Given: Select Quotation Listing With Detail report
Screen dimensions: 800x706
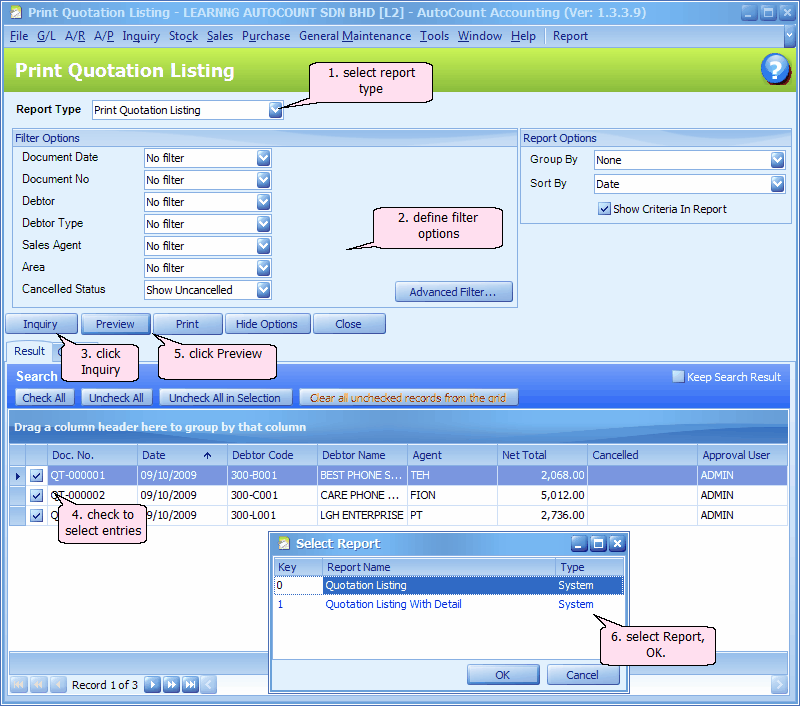Looking at the screenshot, I should pyautogui.click(x=448, y=604).
